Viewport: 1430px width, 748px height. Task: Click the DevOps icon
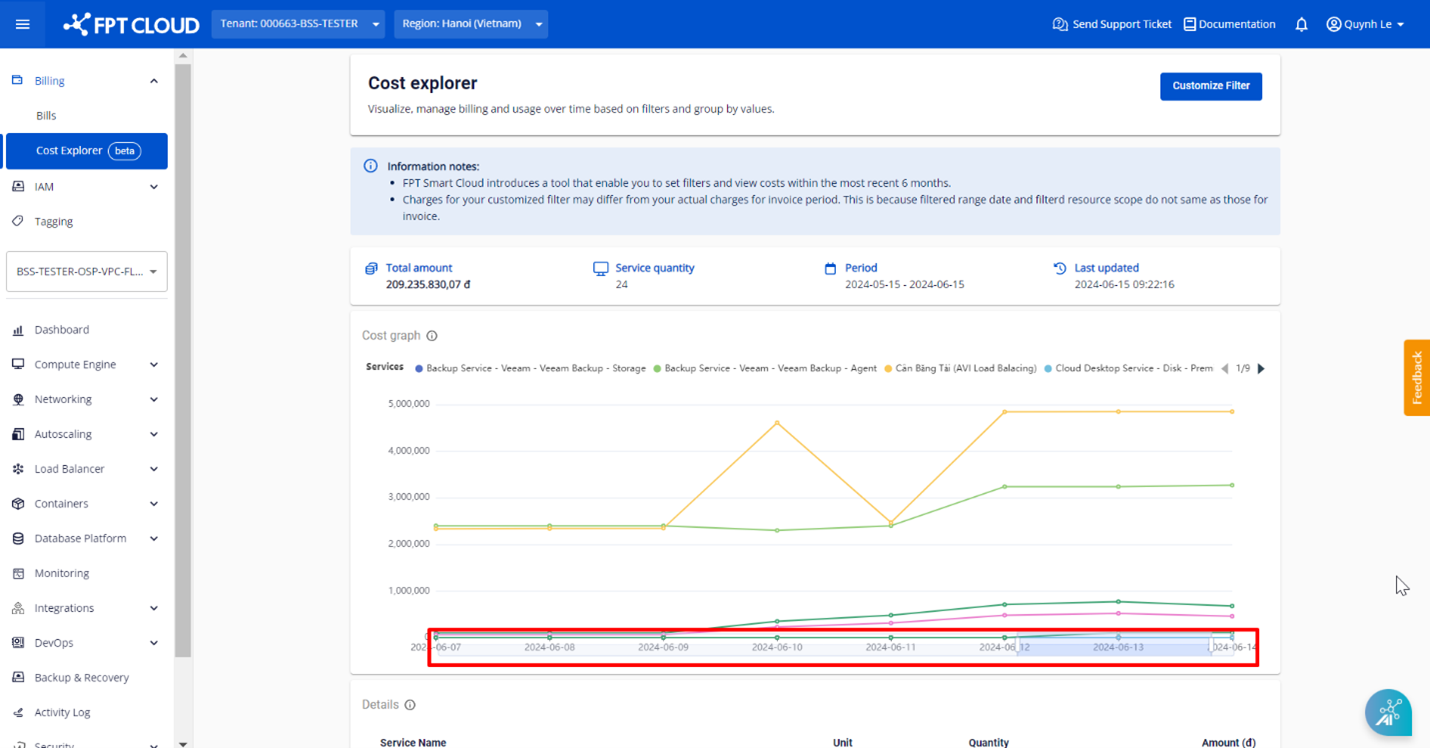click(x=17, y=643)
